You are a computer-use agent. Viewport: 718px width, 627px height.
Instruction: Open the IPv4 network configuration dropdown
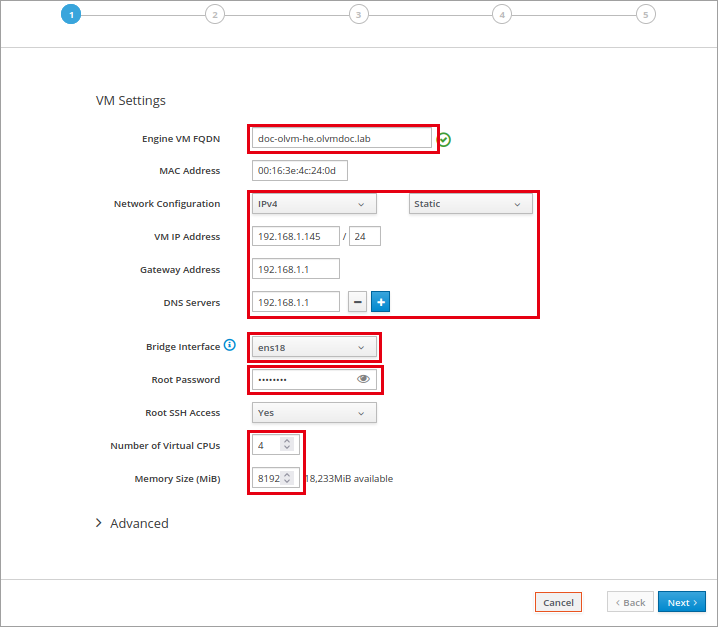314,204
